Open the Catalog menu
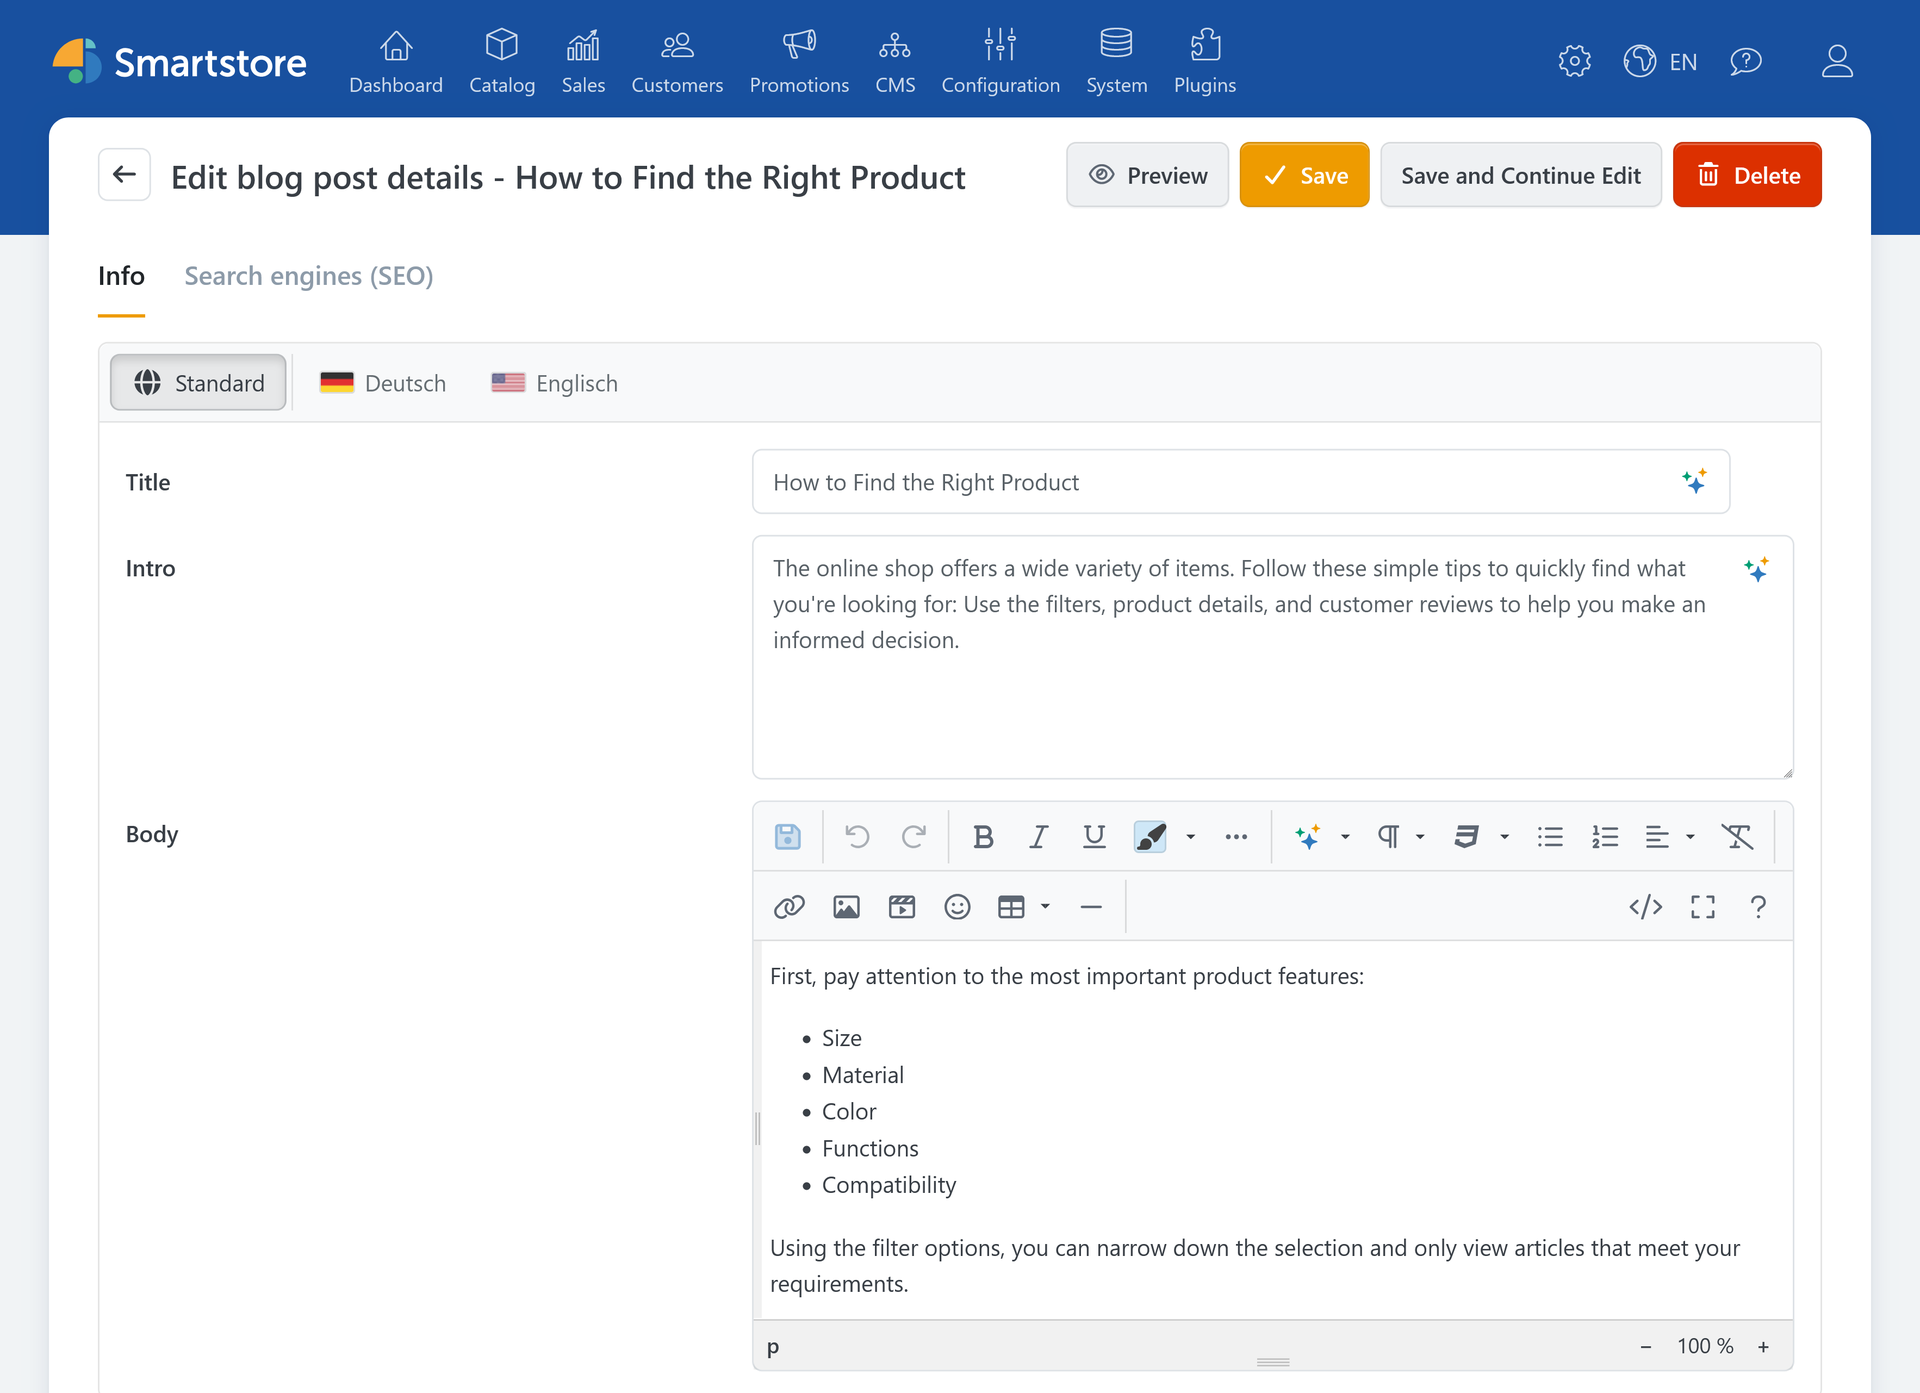The image size is (1920, 1393). pyautogui.click(x=502, y=62)
